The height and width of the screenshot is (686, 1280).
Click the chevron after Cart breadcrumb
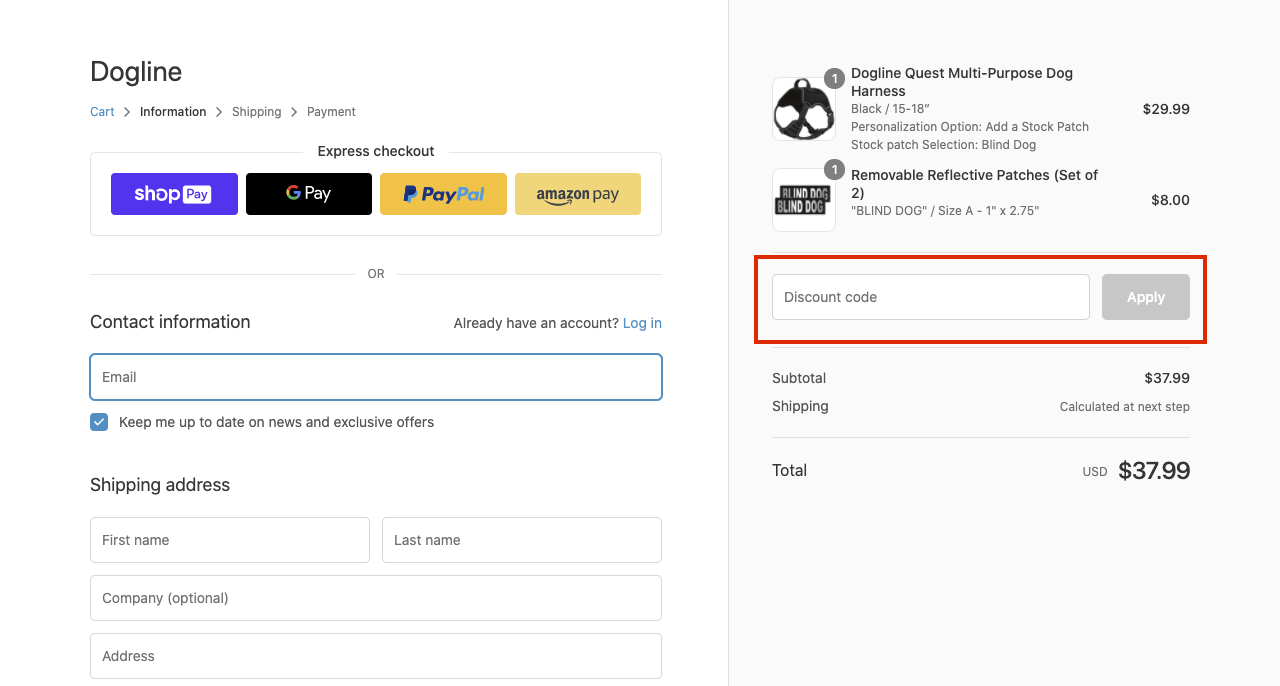(127, 112)
